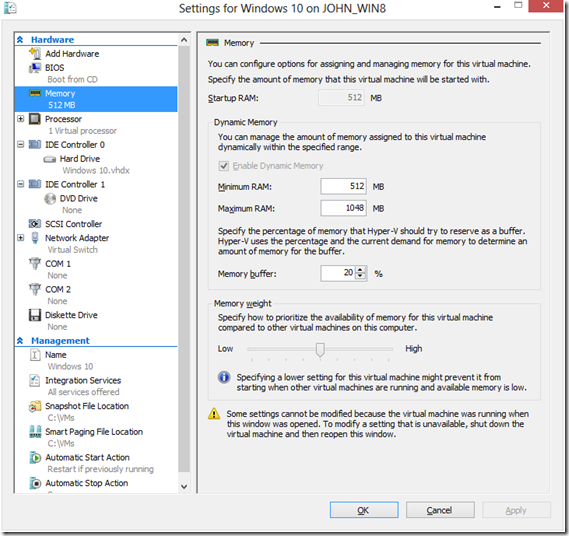Click the 'Boot from CD' label

pyautogui.click(x=73, y=79)
